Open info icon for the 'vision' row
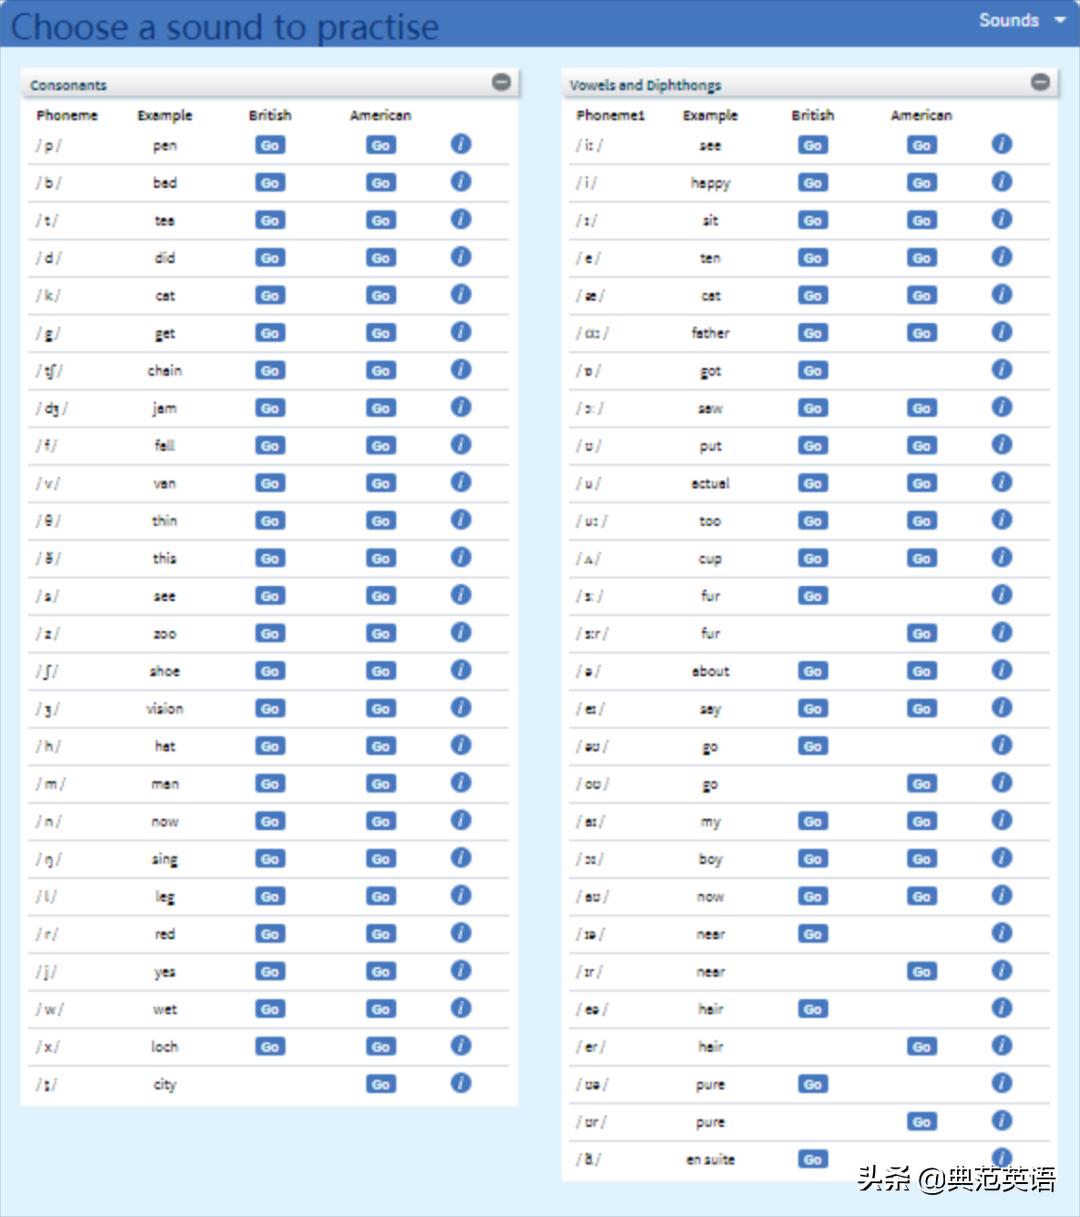 coord(460,708)
